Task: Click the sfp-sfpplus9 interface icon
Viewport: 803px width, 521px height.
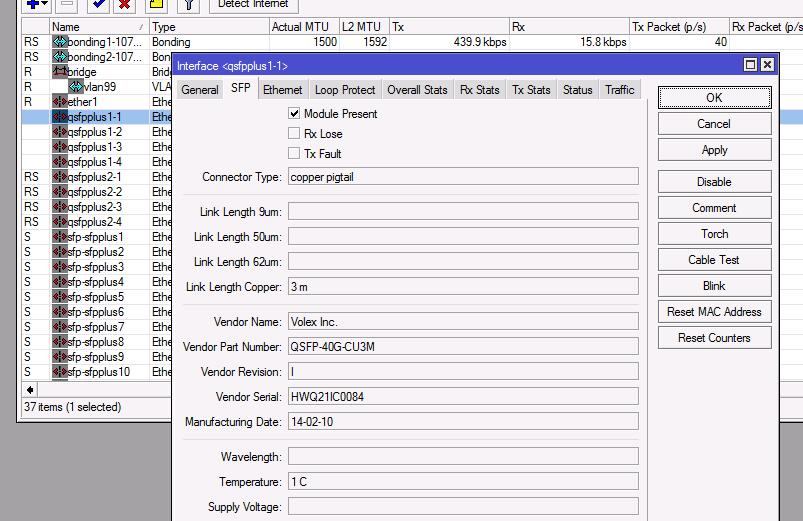Action: coord(59,357)
